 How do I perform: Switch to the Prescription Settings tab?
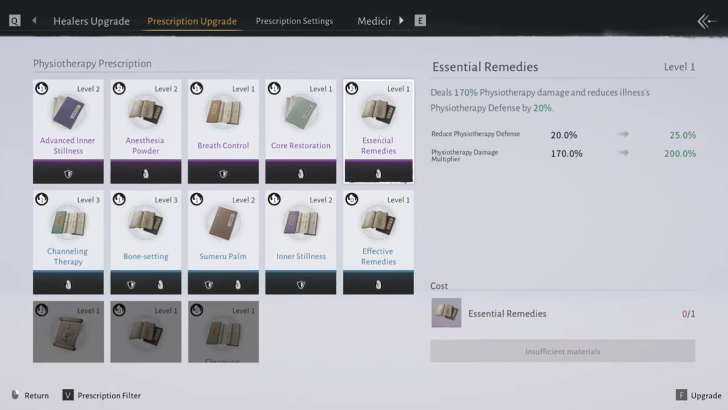[294, 21]
